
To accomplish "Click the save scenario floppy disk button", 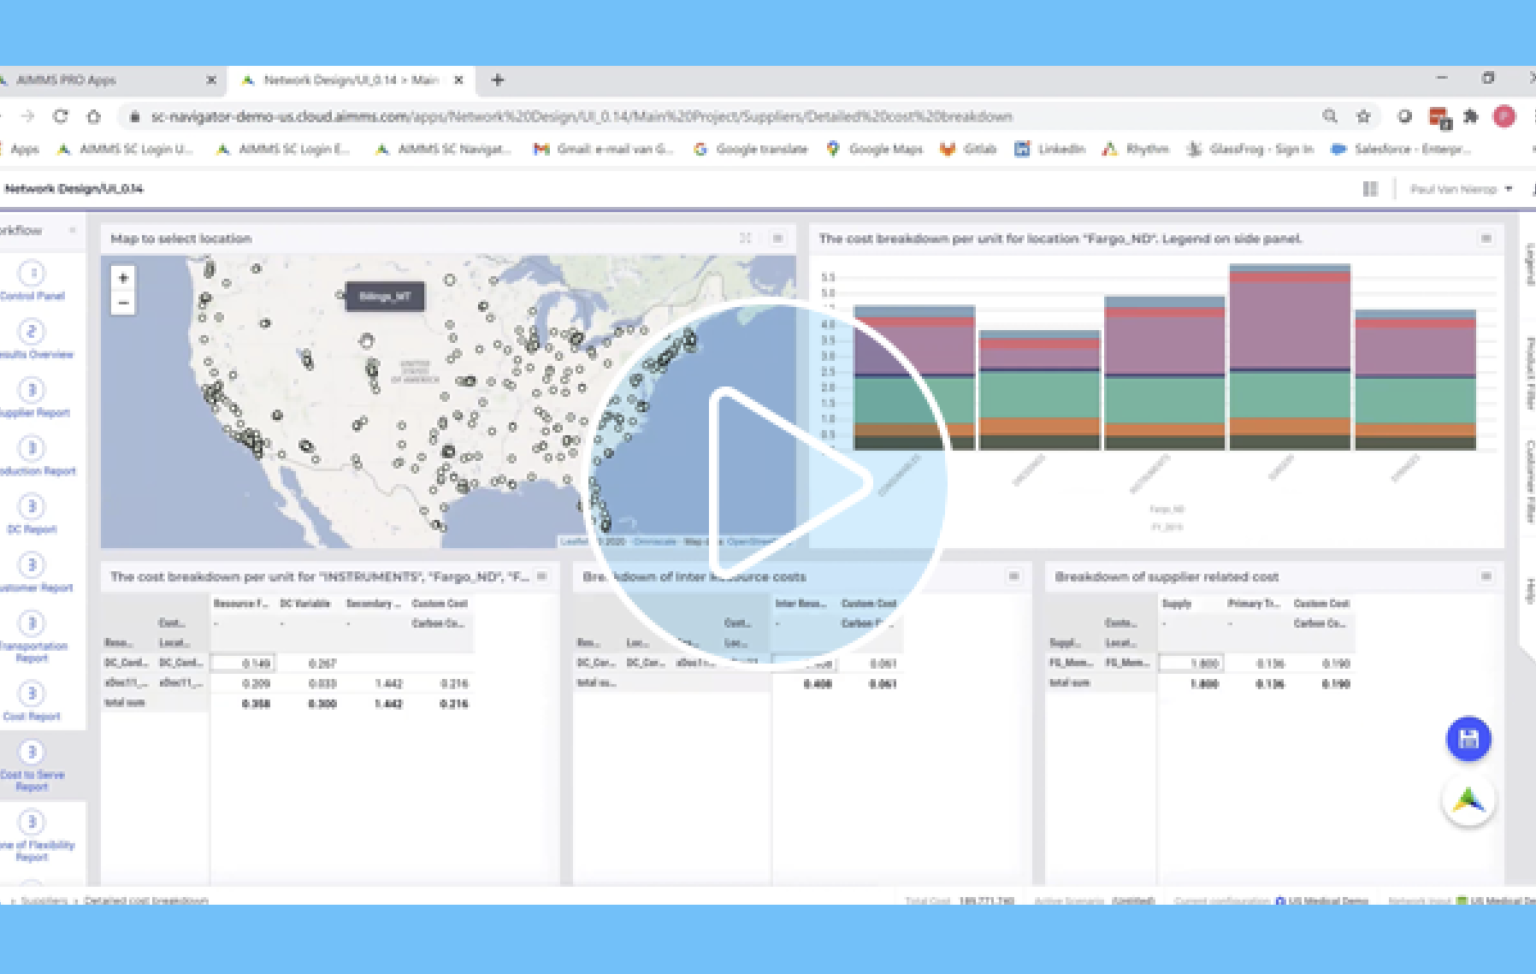I will click(1467, 739).
